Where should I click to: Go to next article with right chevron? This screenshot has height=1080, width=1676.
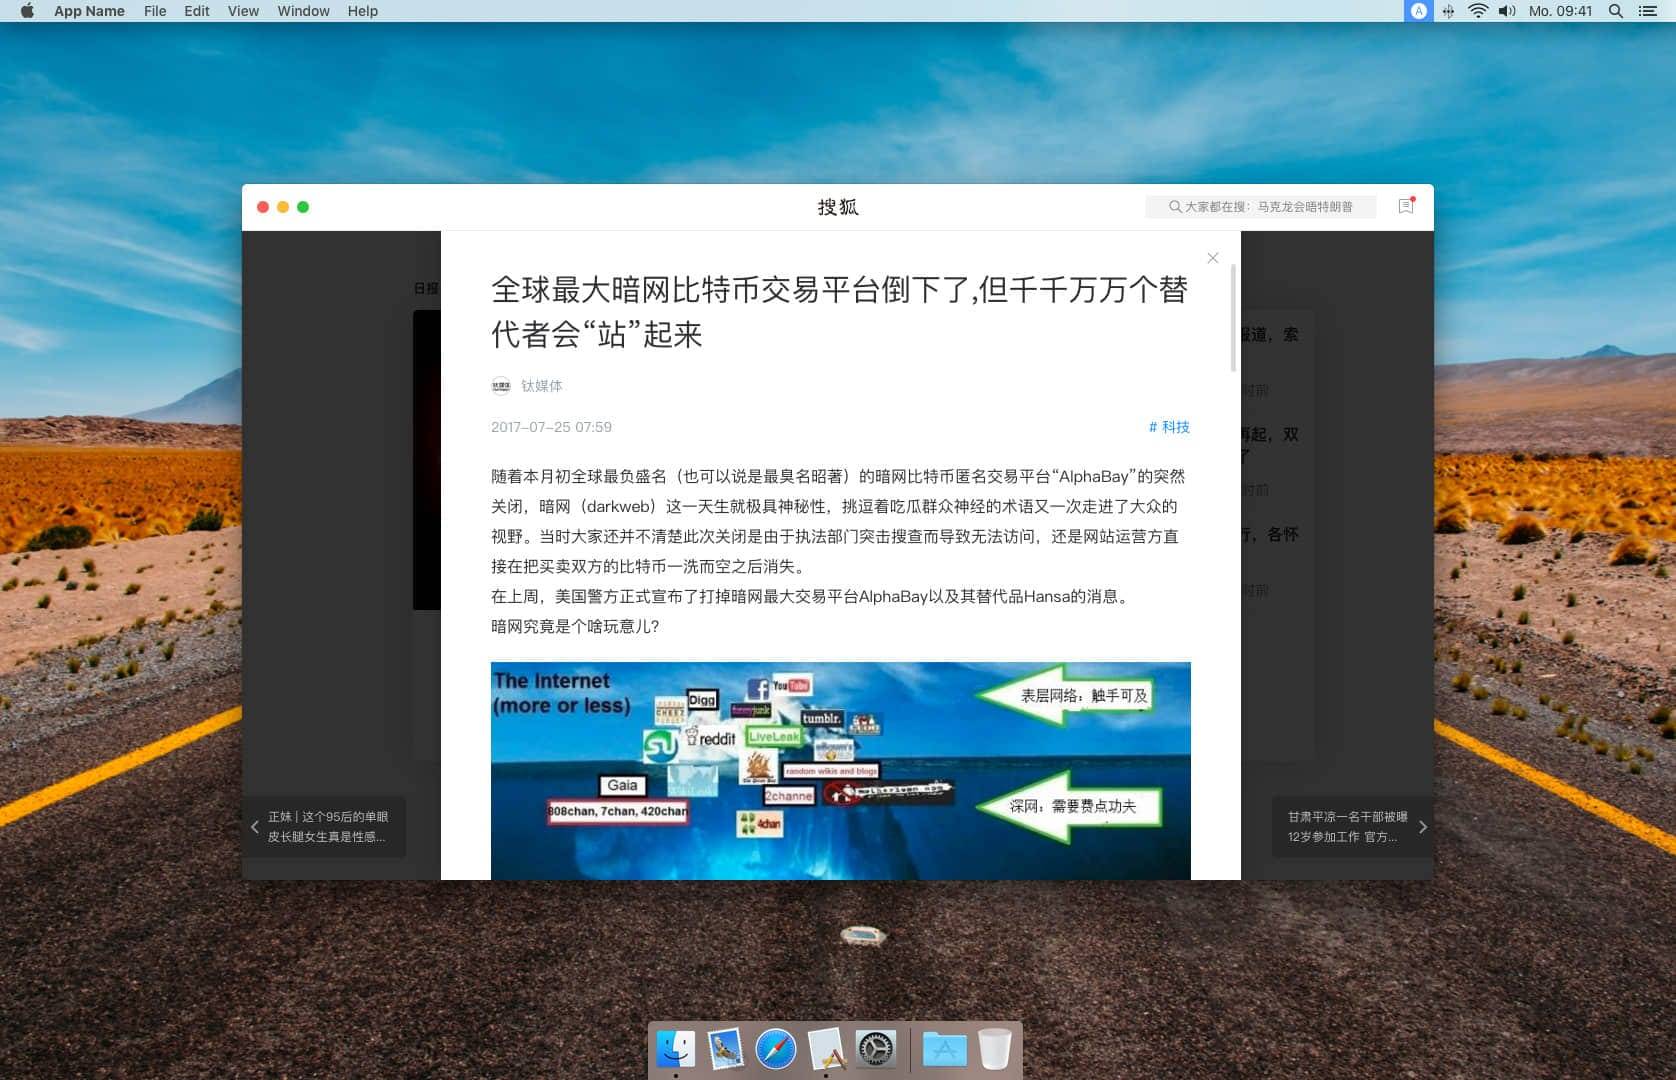pyautogui.click(x=1422, y=827)
